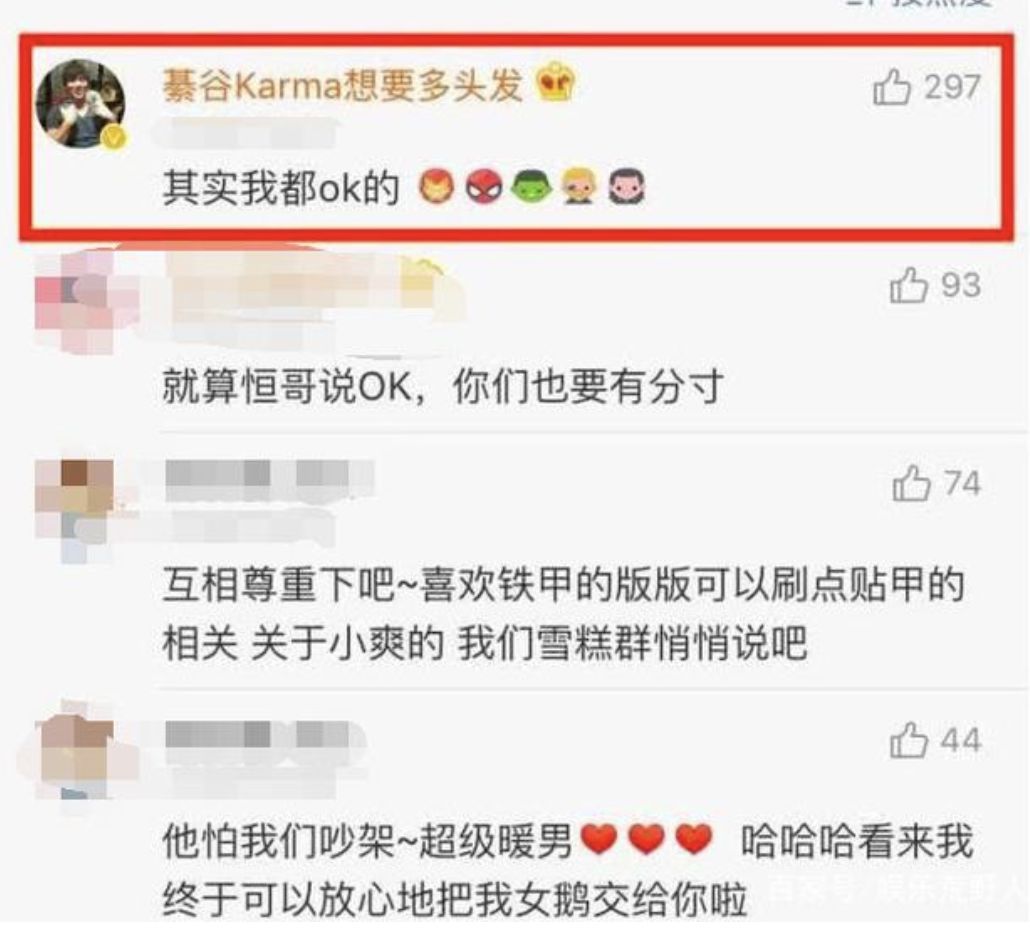Click the yellow verified badge on avatar
Image resolution: width=1030 pixels, height=940 pixels.
click(113, 137)
